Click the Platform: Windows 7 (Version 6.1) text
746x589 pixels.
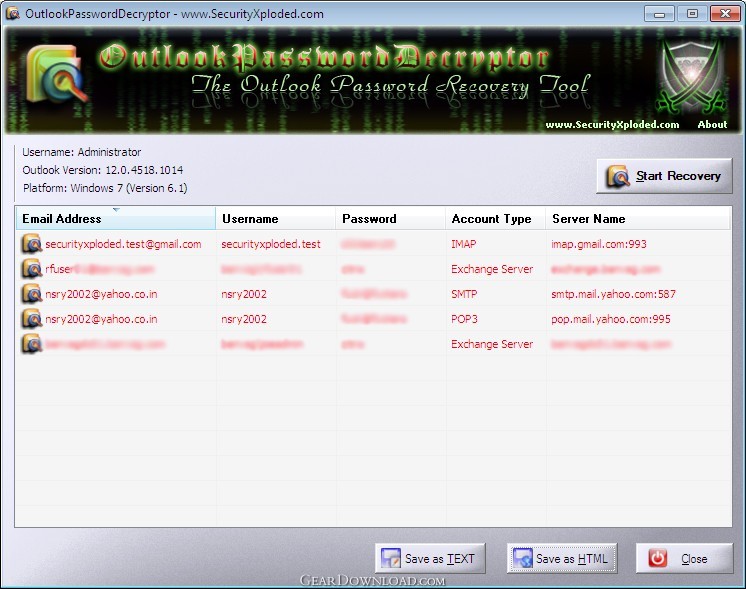tap(105, 188)
